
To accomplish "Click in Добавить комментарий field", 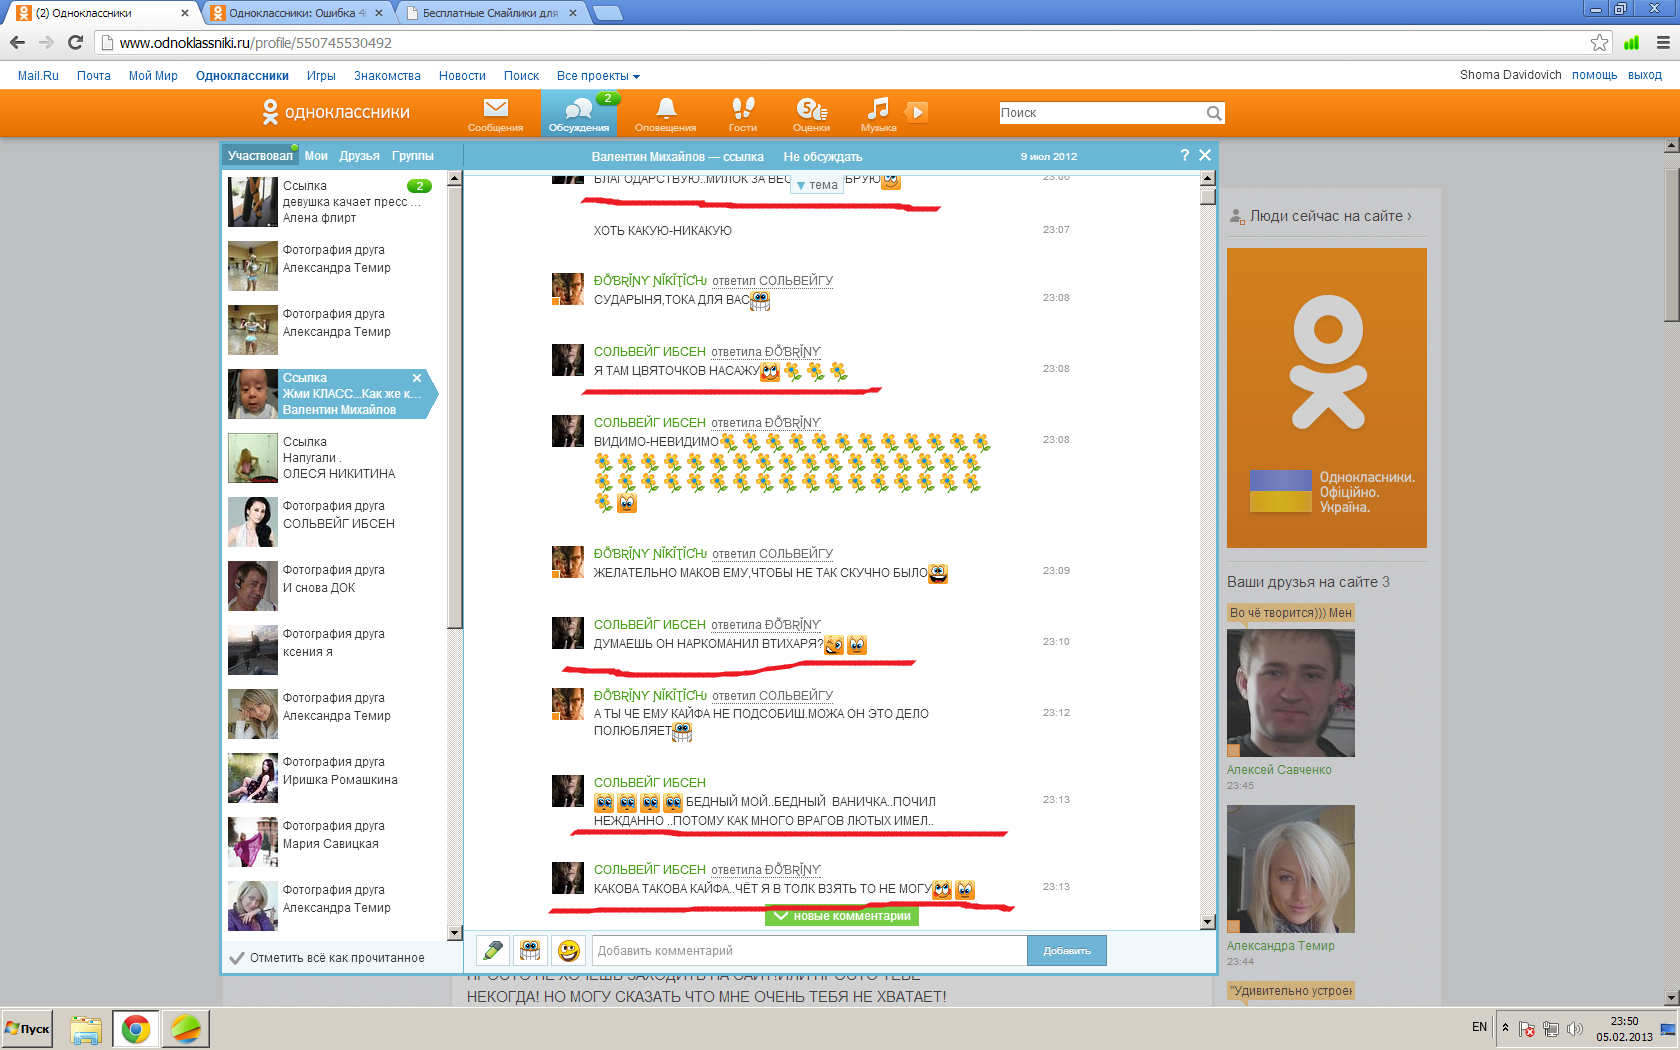I will coord(809,950).
